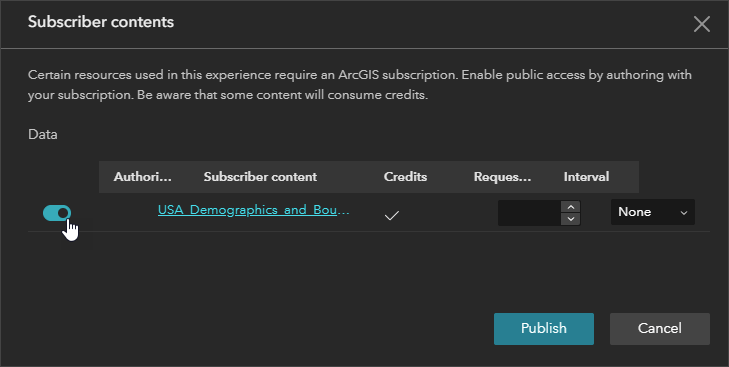Select the Reques... column header

pyautogui.click(x=502, y=177)
